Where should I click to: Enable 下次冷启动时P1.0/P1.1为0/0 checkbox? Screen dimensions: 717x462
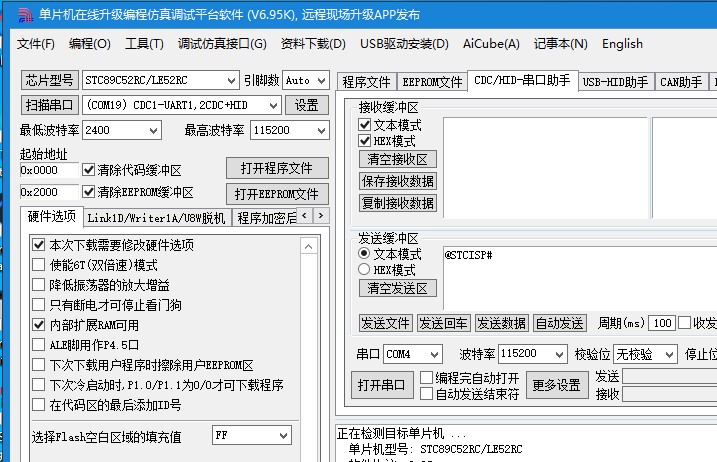(x=38, y=385)
